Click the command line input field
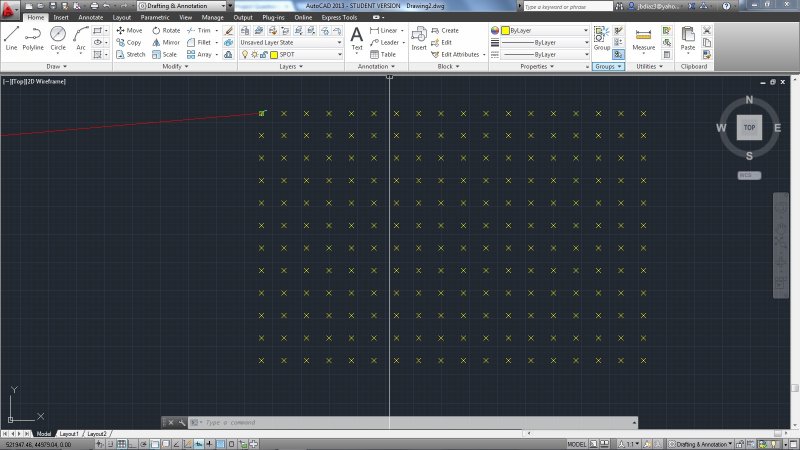 point(413,422)
